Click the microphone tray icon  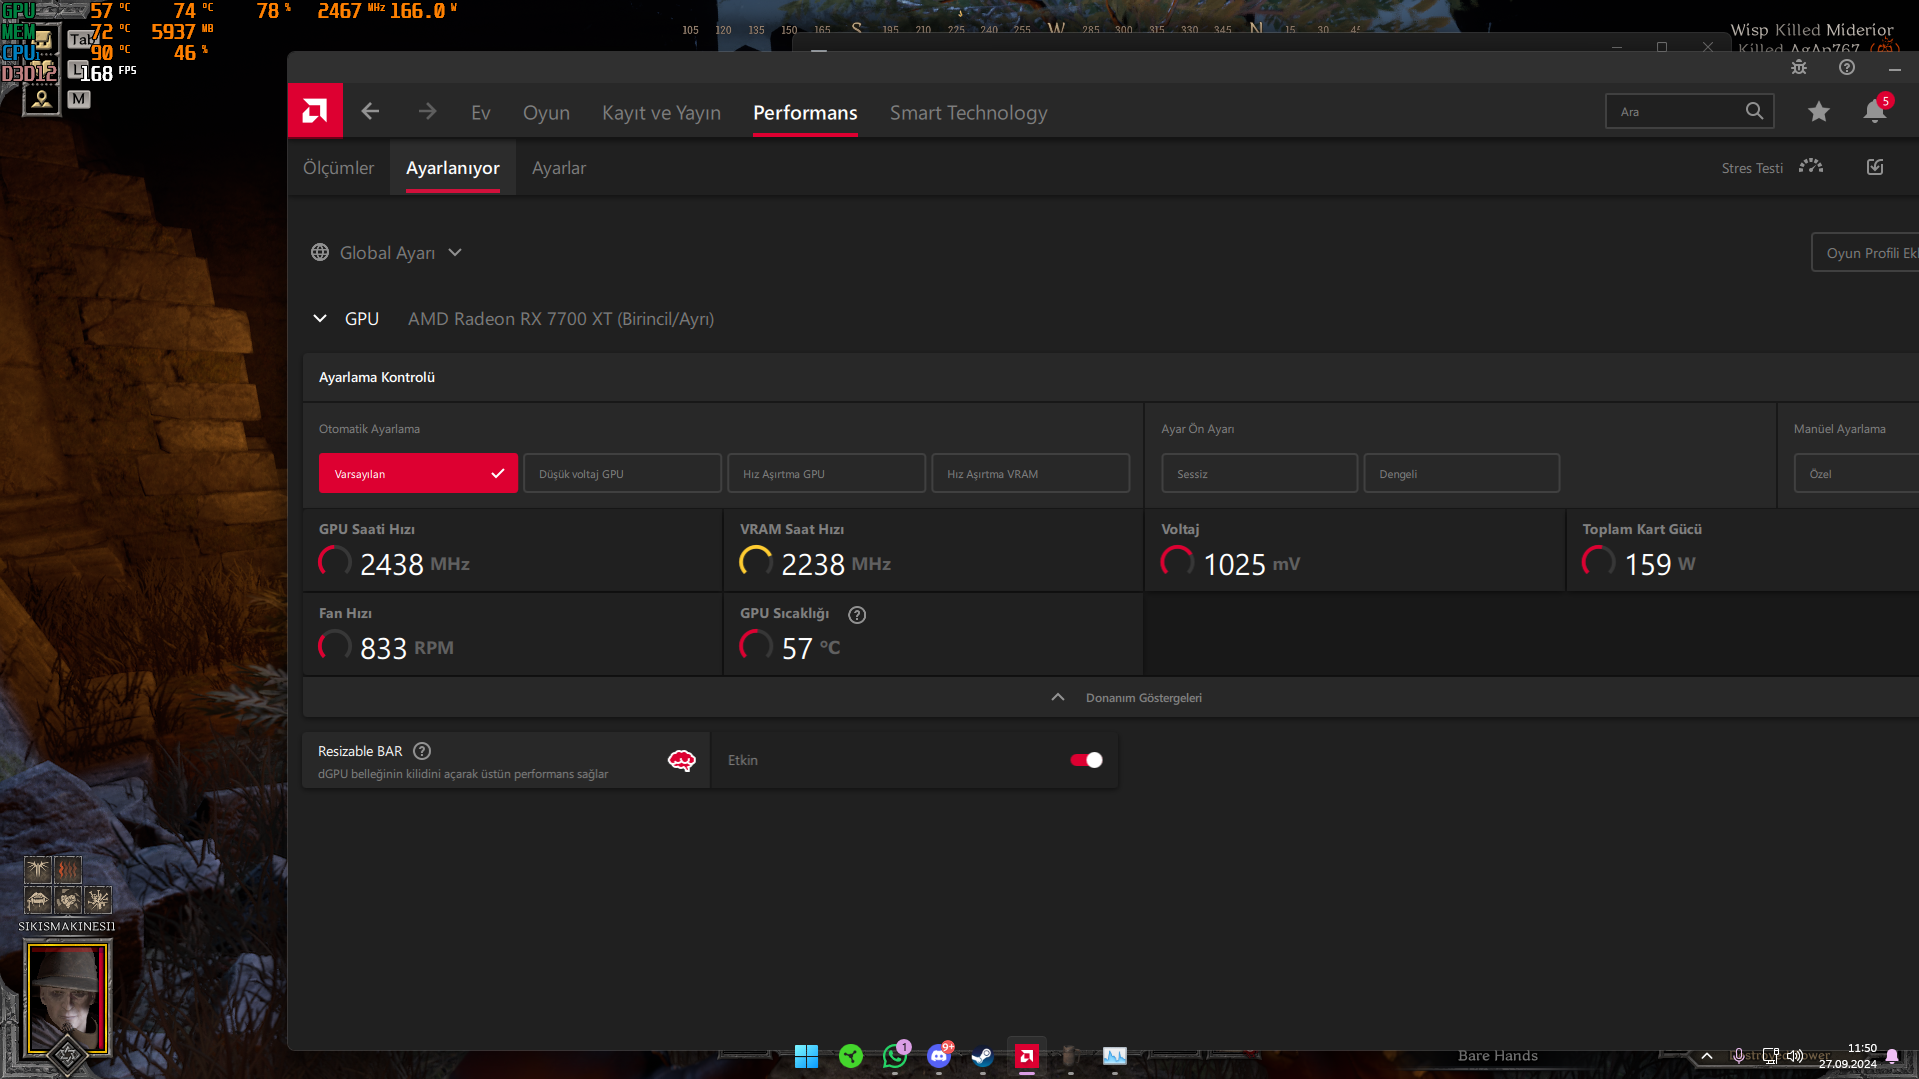click(1739, 1056)
